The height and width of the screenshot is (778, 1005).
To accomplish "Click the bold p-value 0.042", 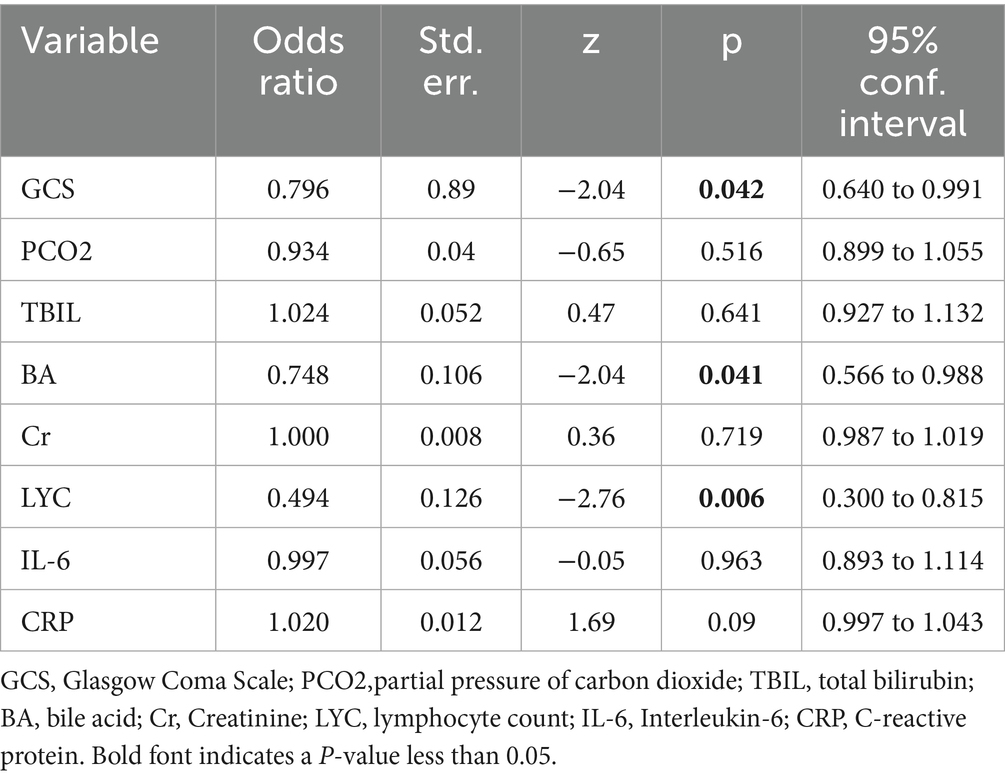I will click(731, 190).
